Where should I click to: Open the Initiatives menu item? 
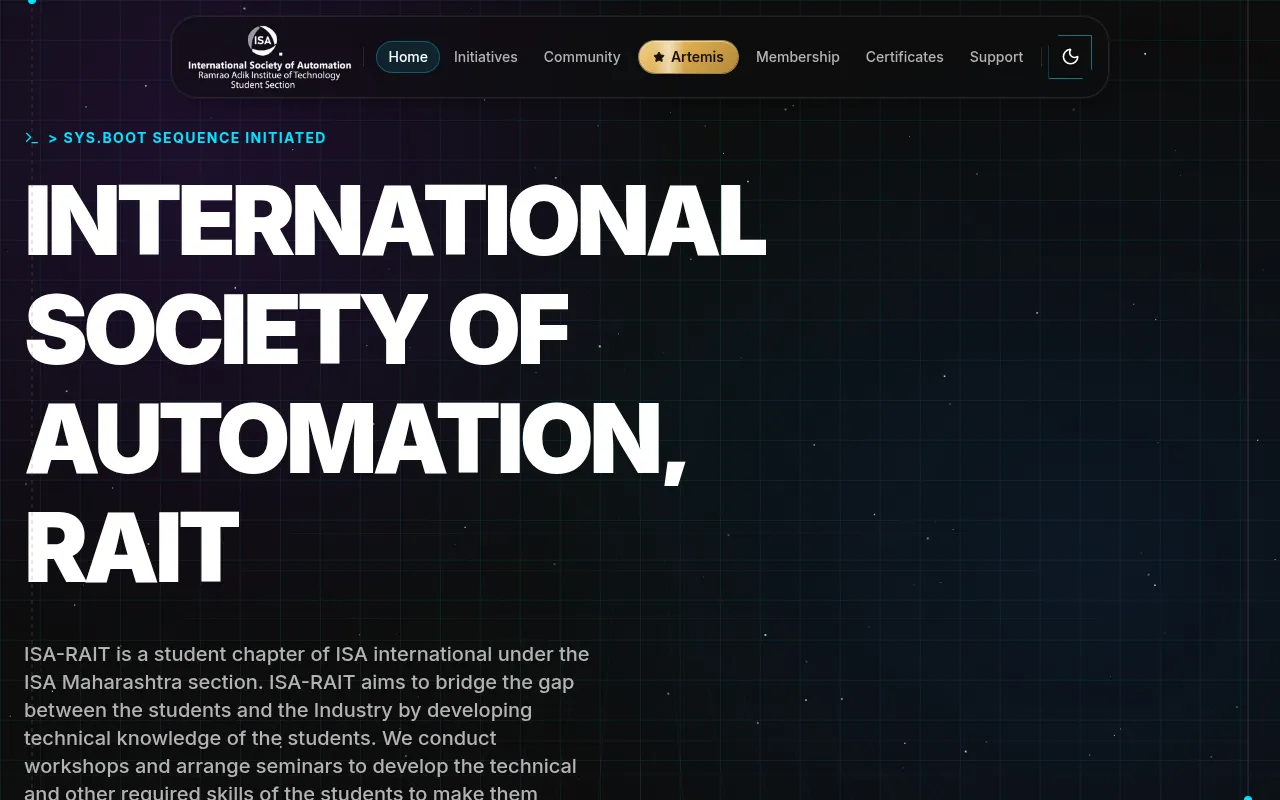486,57
